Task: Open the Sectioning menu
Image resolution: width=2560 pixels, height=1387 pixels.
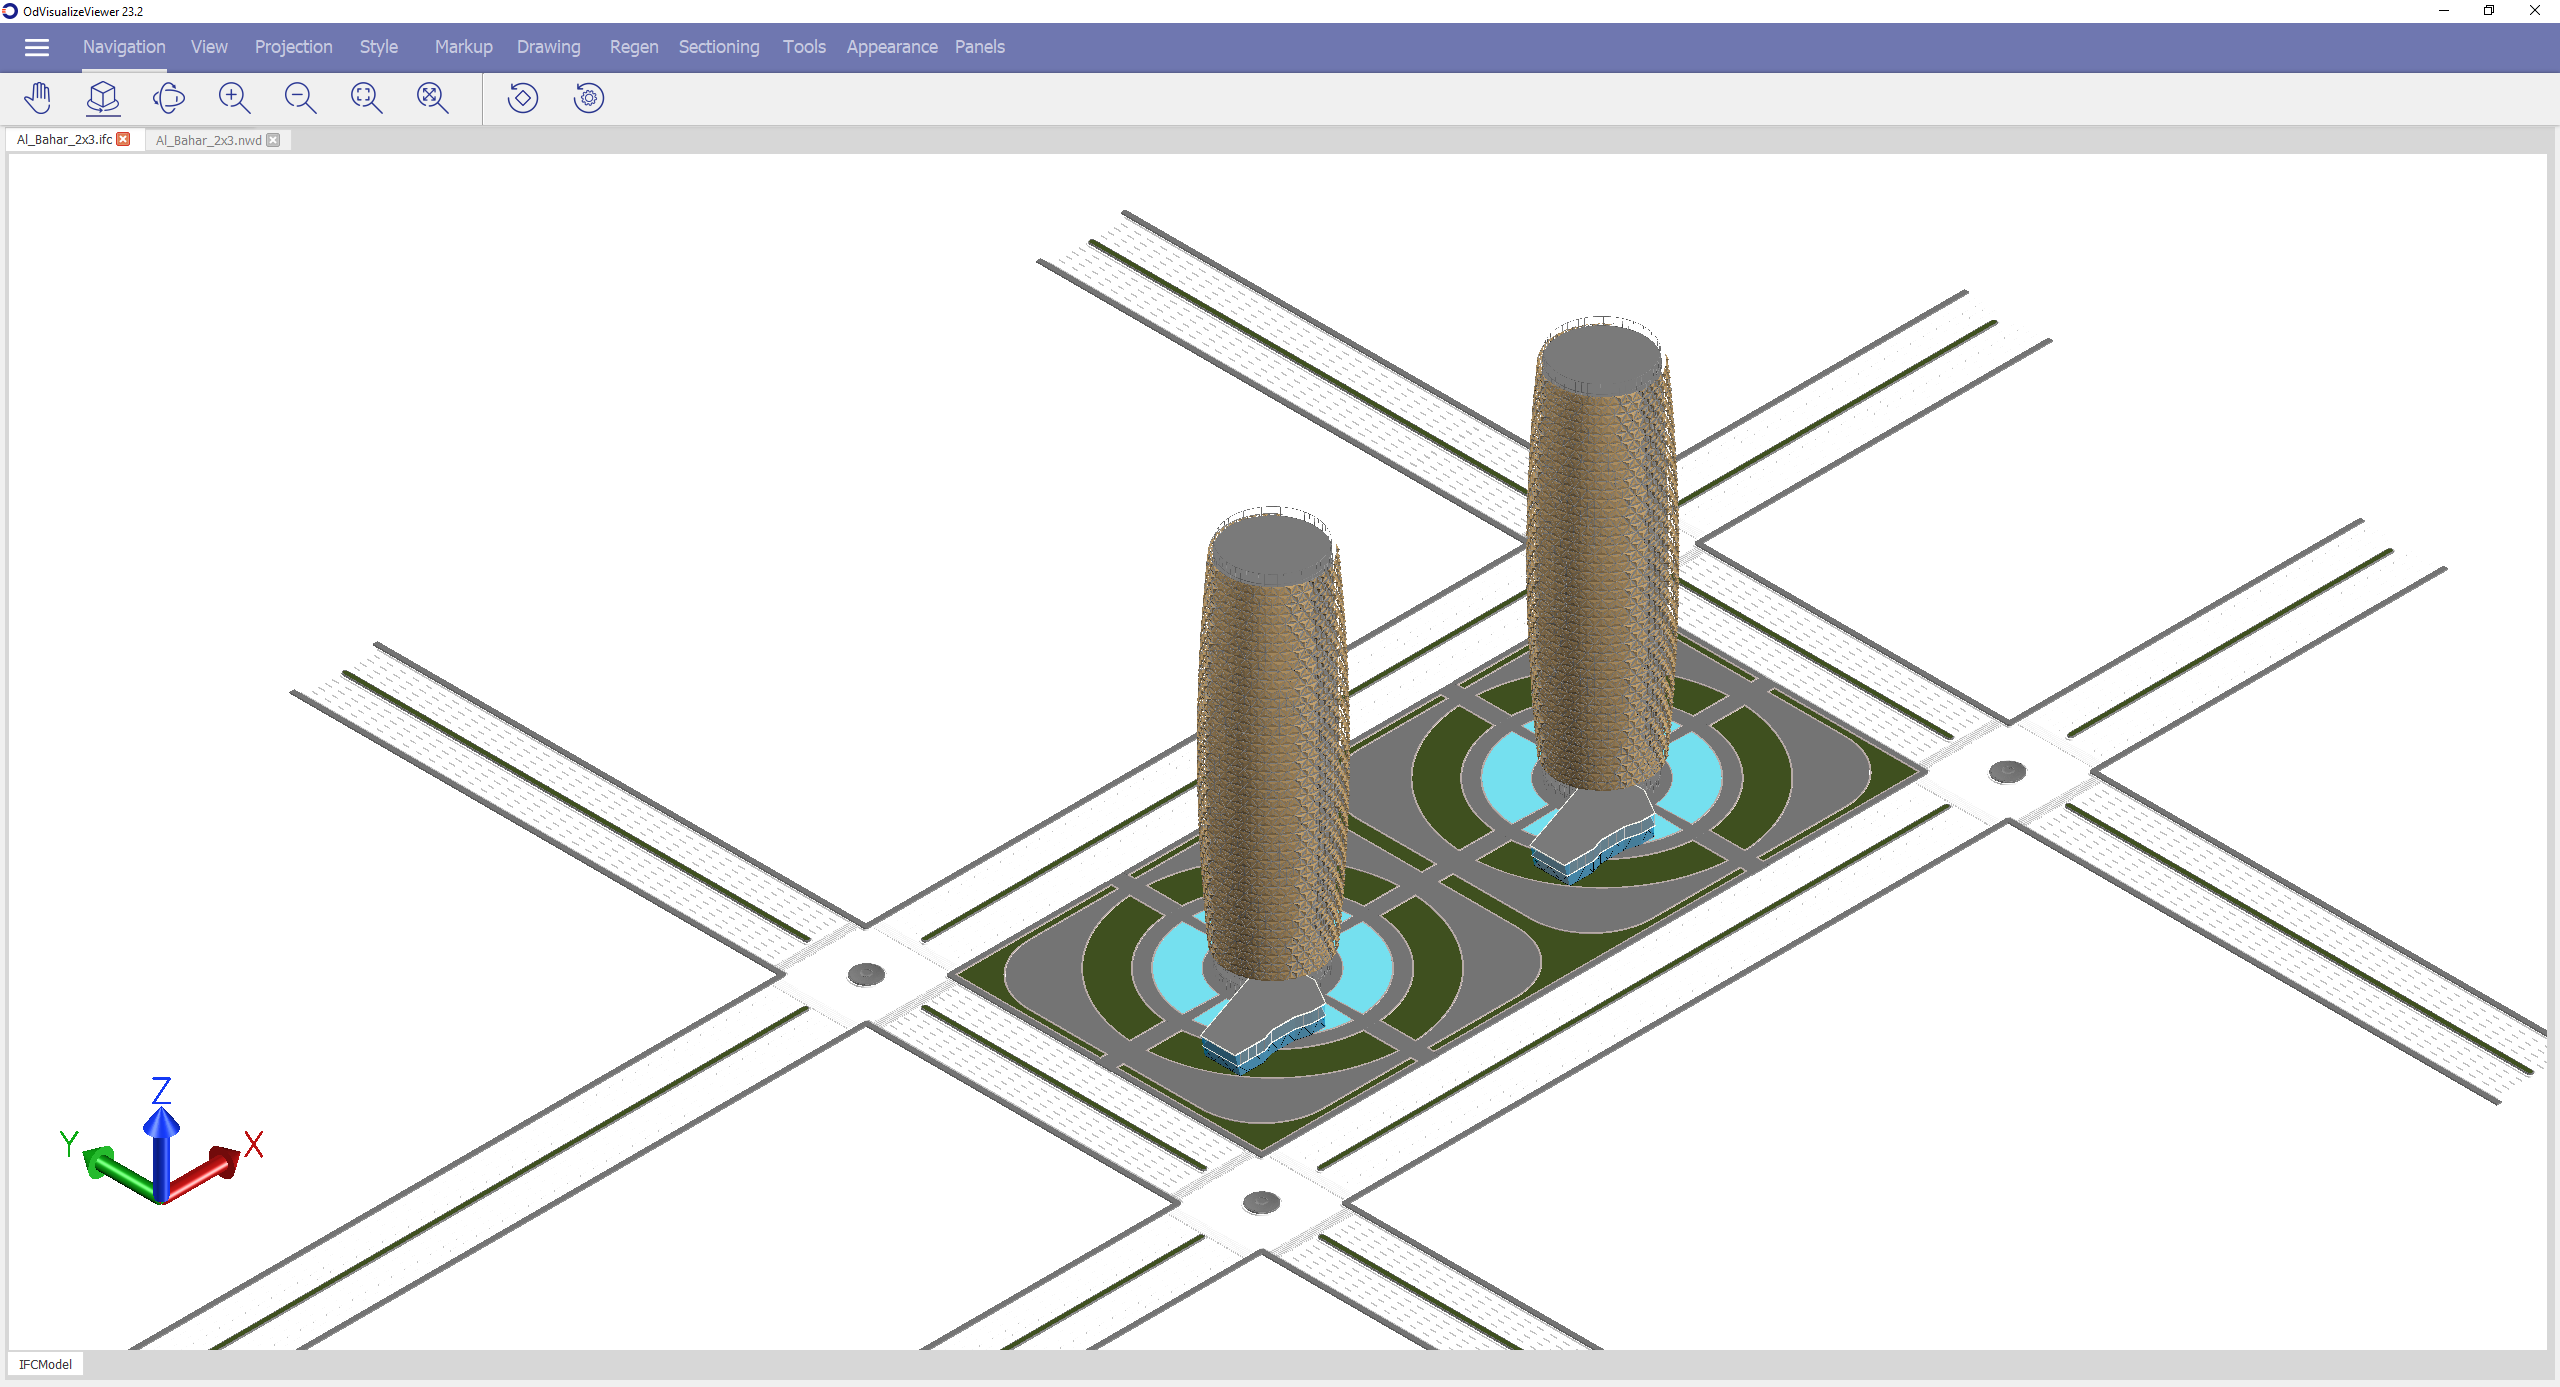Action: coord(719,47)
